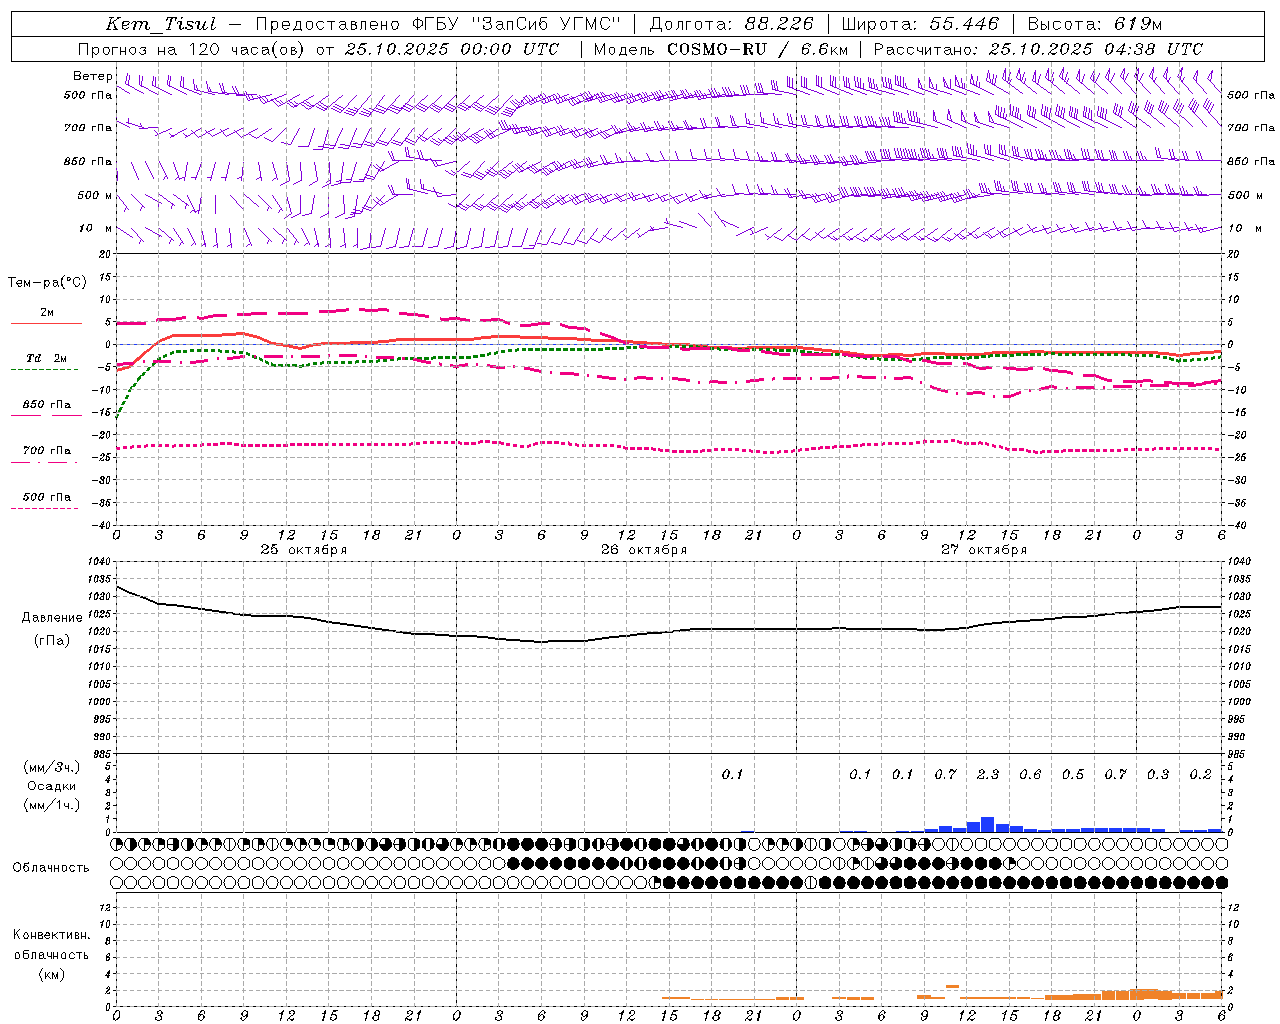The height and width of the screenshot is (1024, 1280).
Task: Click the '26 октября' date label
Action: coord(644,550)
